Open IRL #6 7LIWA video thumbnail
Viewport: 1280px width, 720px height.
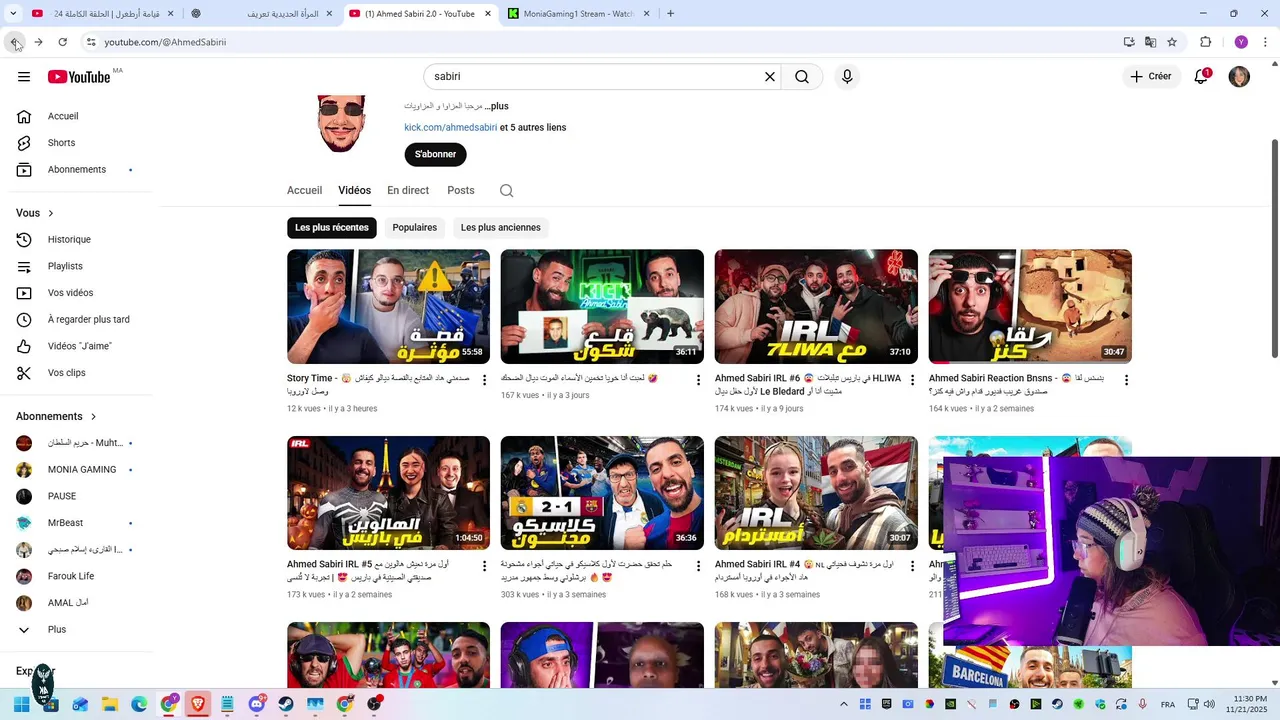[x=816, y=307]
